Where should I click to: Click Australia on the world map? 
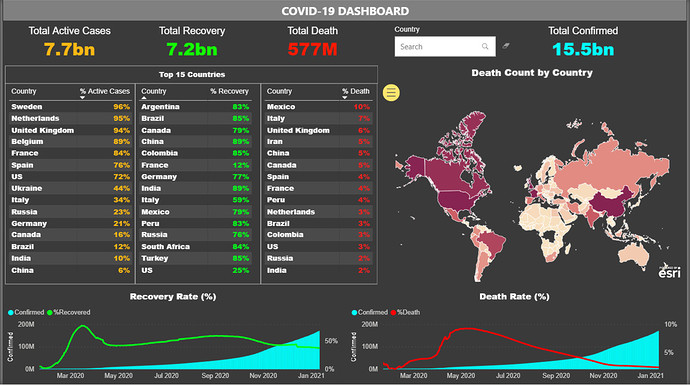coord(634,253)
